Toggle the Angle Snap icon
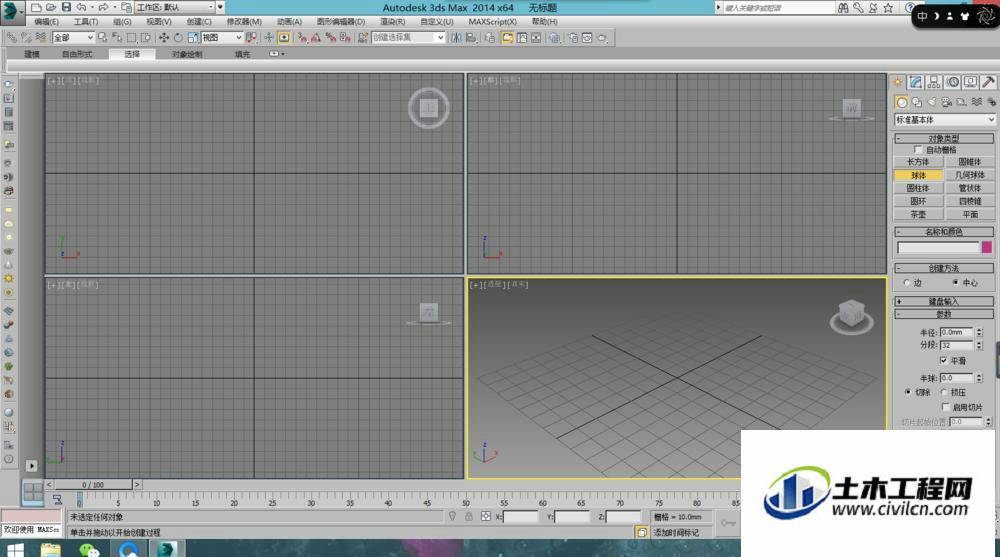Screen dimensions: 1000x557 click(316, 38)
